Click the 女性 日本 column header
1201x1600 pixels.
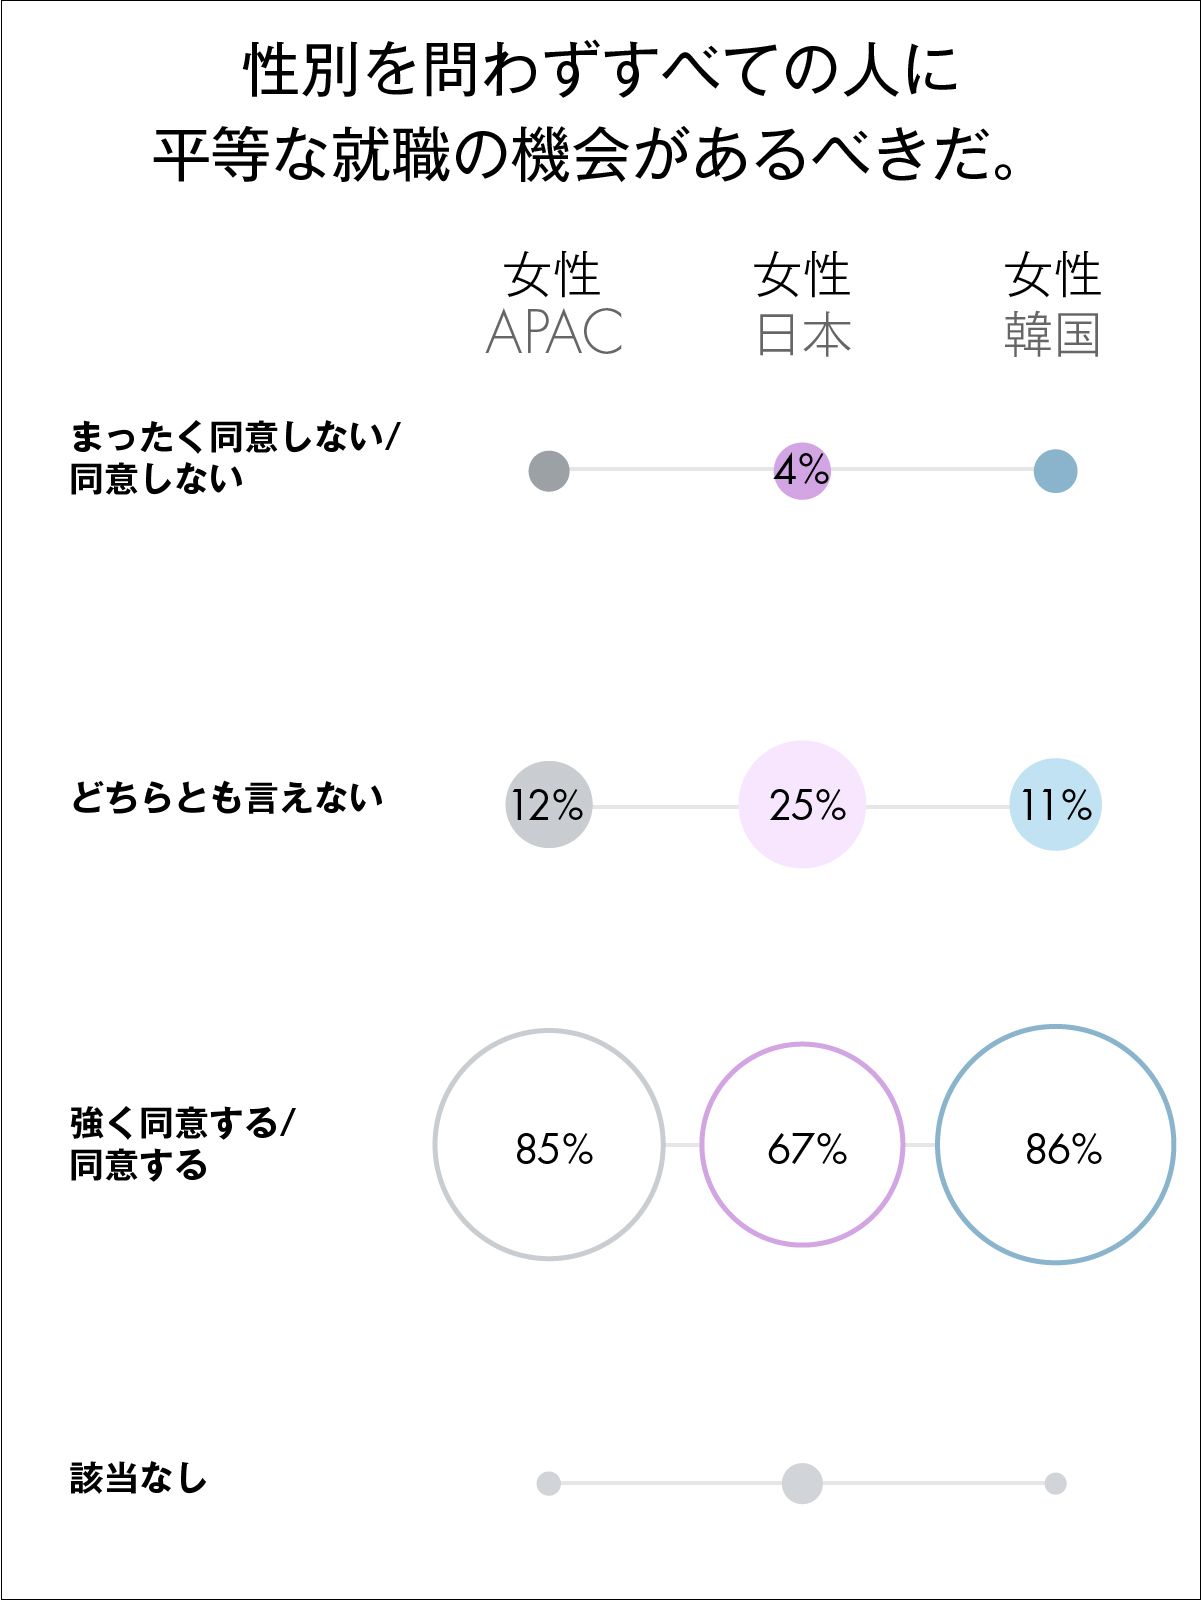click(802, 304)
